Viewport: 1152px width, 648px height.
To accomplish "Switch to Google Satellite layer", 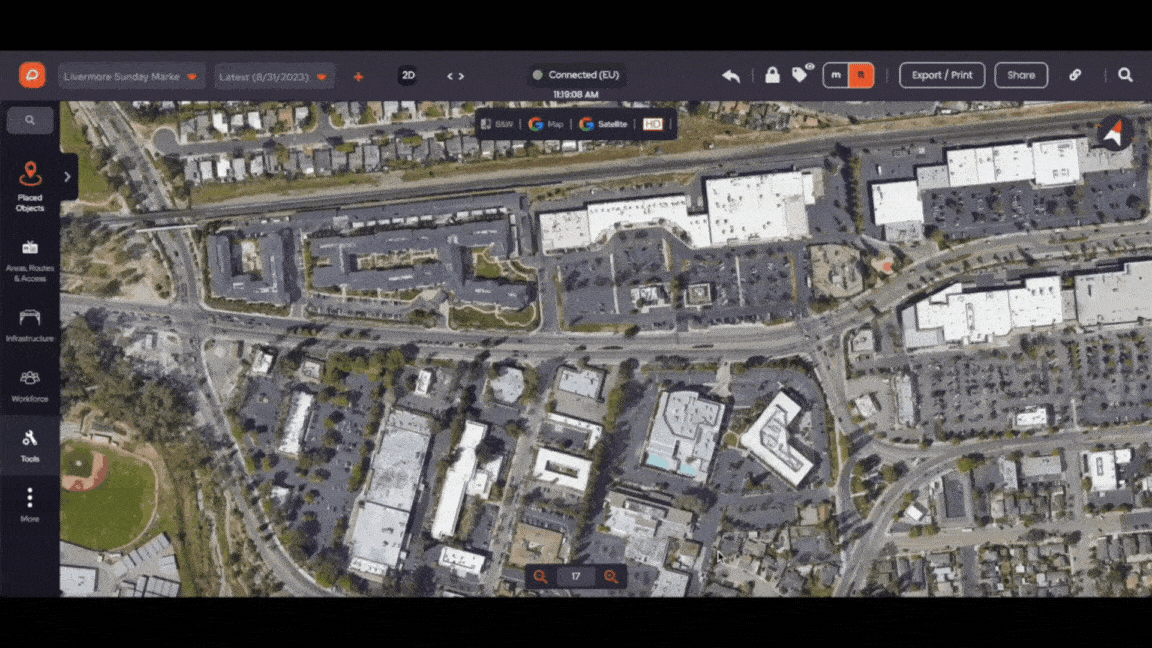I will pyautogui.click(x=604, y=124).
